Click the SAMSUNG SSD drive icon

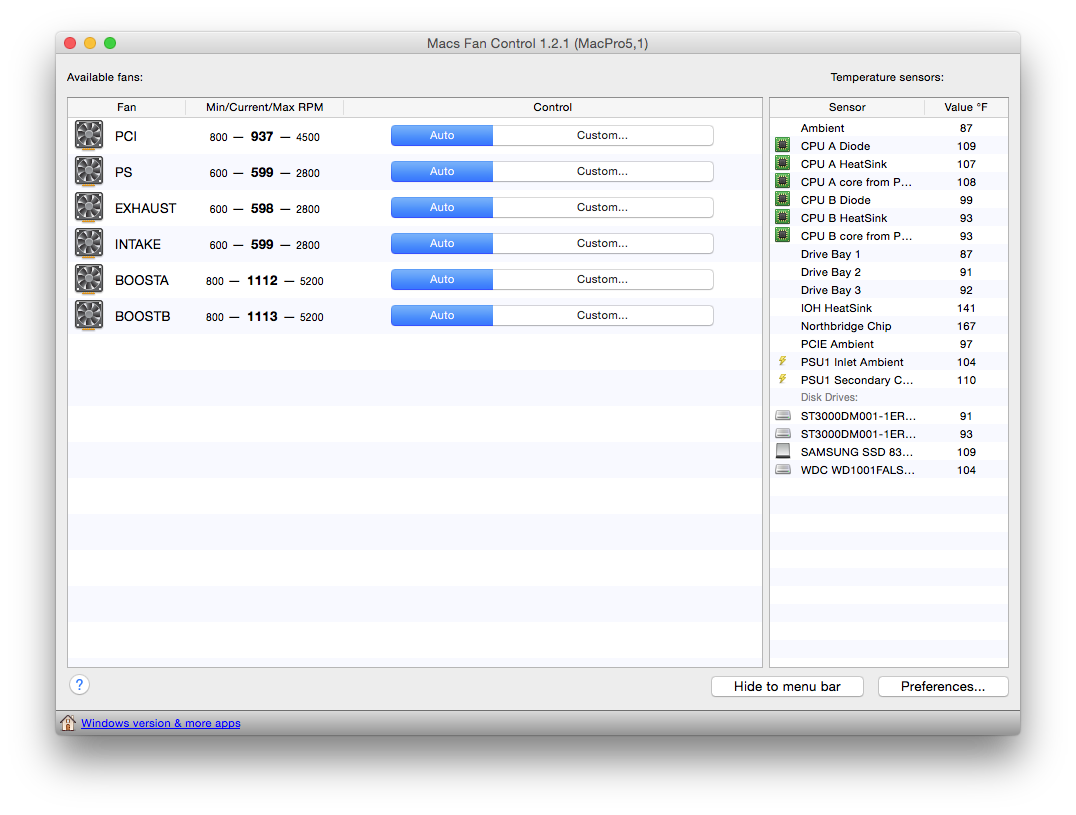point(782,451)
